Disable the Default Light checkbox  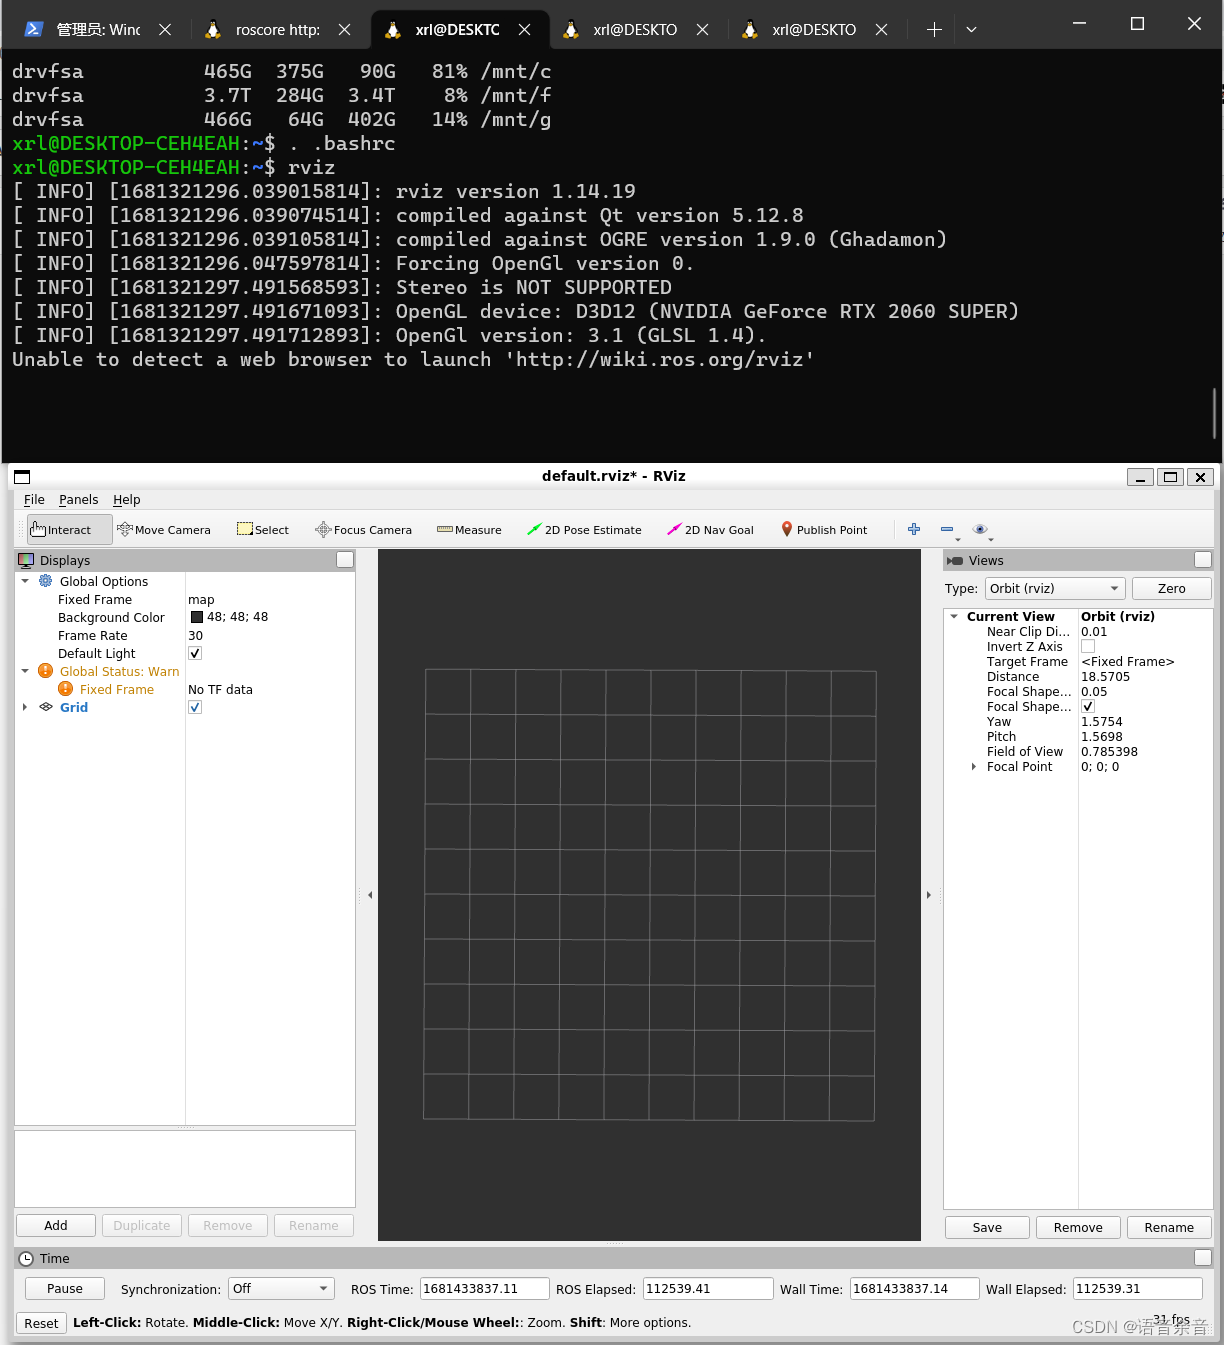click(195, 653)
